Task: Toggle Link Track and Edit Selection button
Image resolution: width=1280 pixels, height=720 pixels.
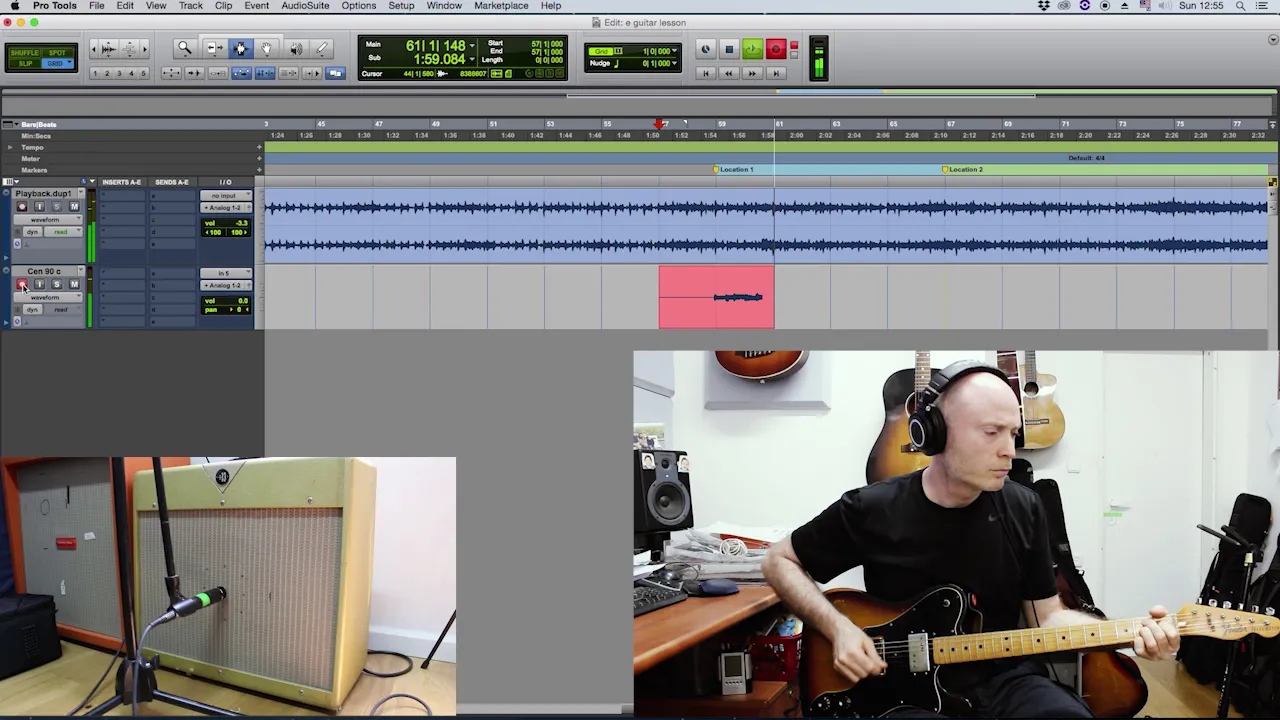Action: 288,73
